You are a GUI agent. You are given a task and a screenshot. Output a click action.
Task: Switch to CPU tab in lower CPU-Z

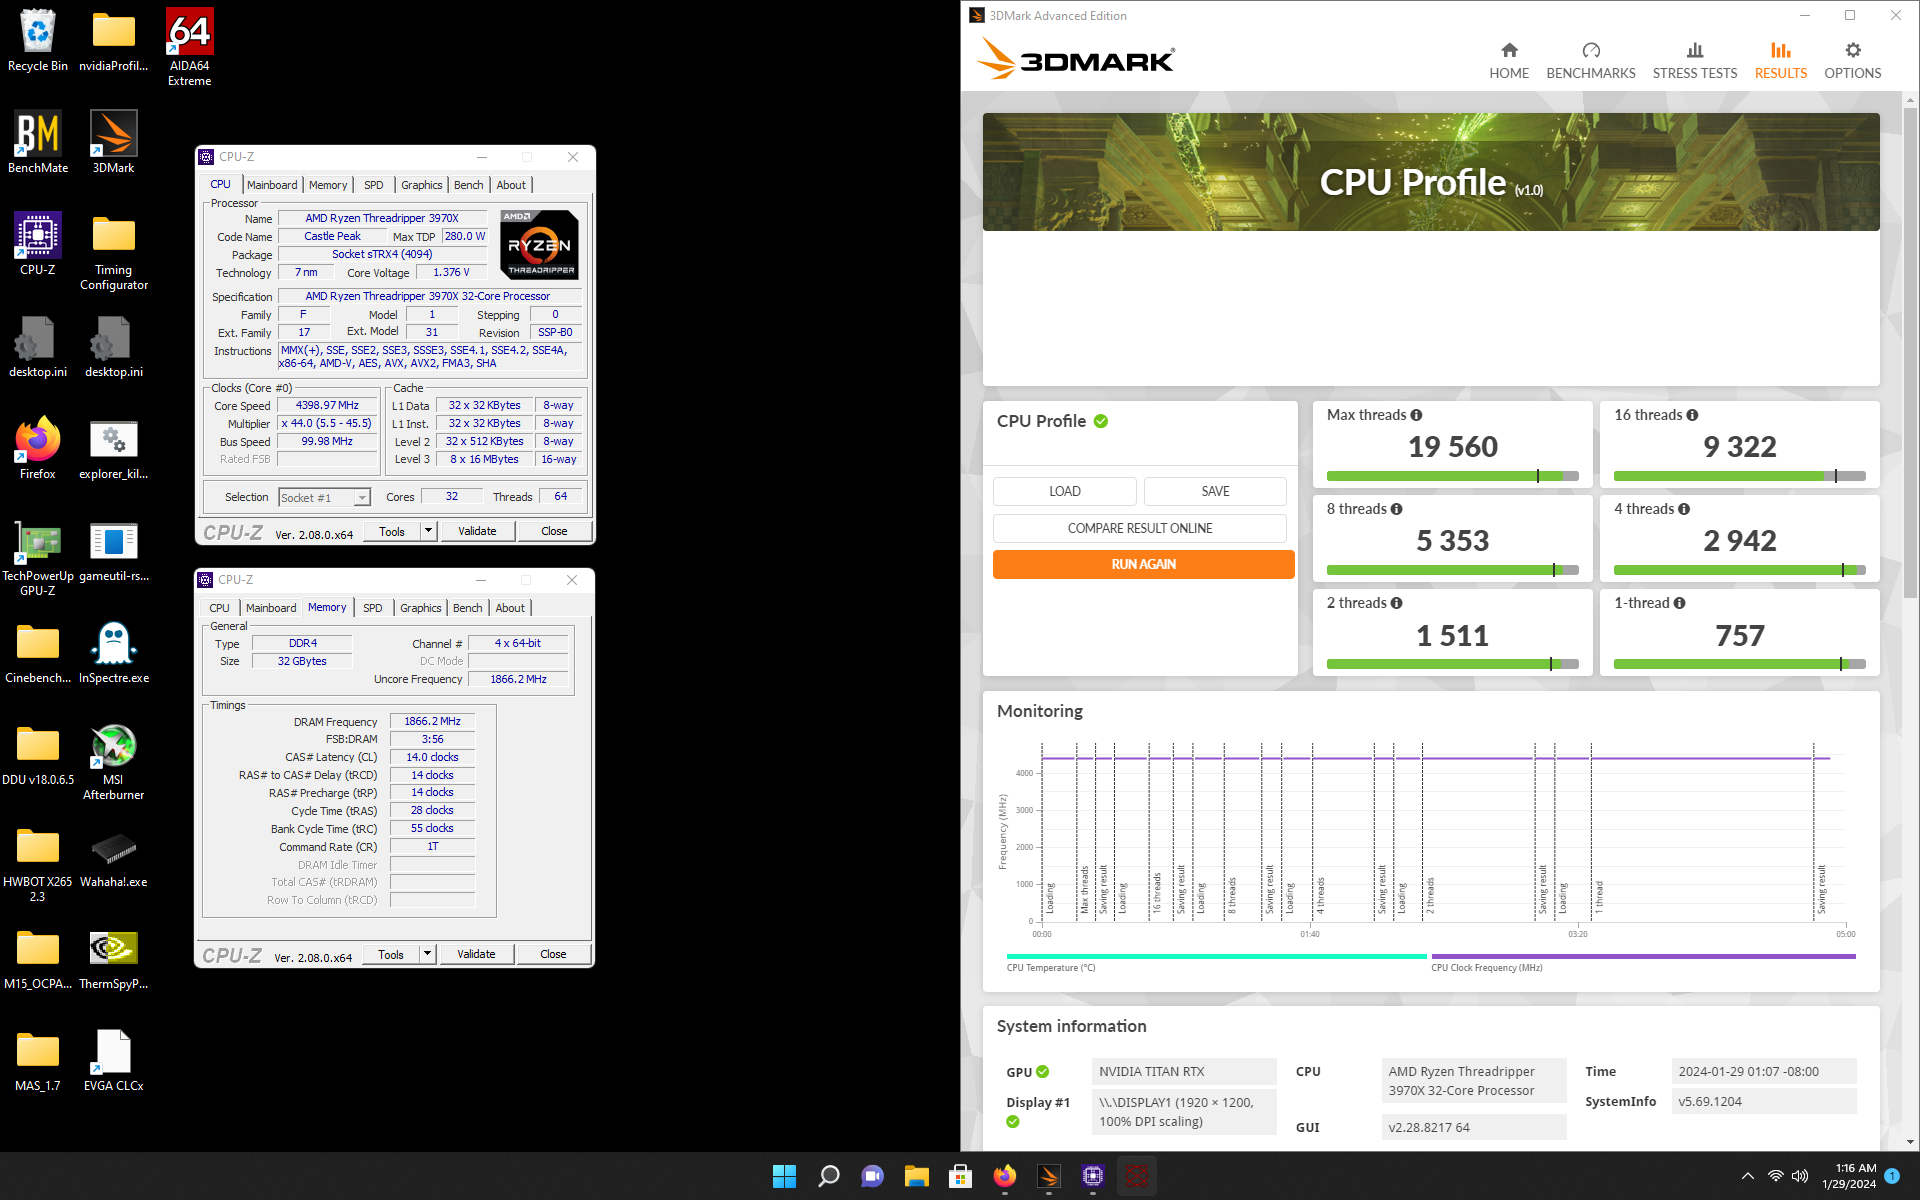(219, 608)
